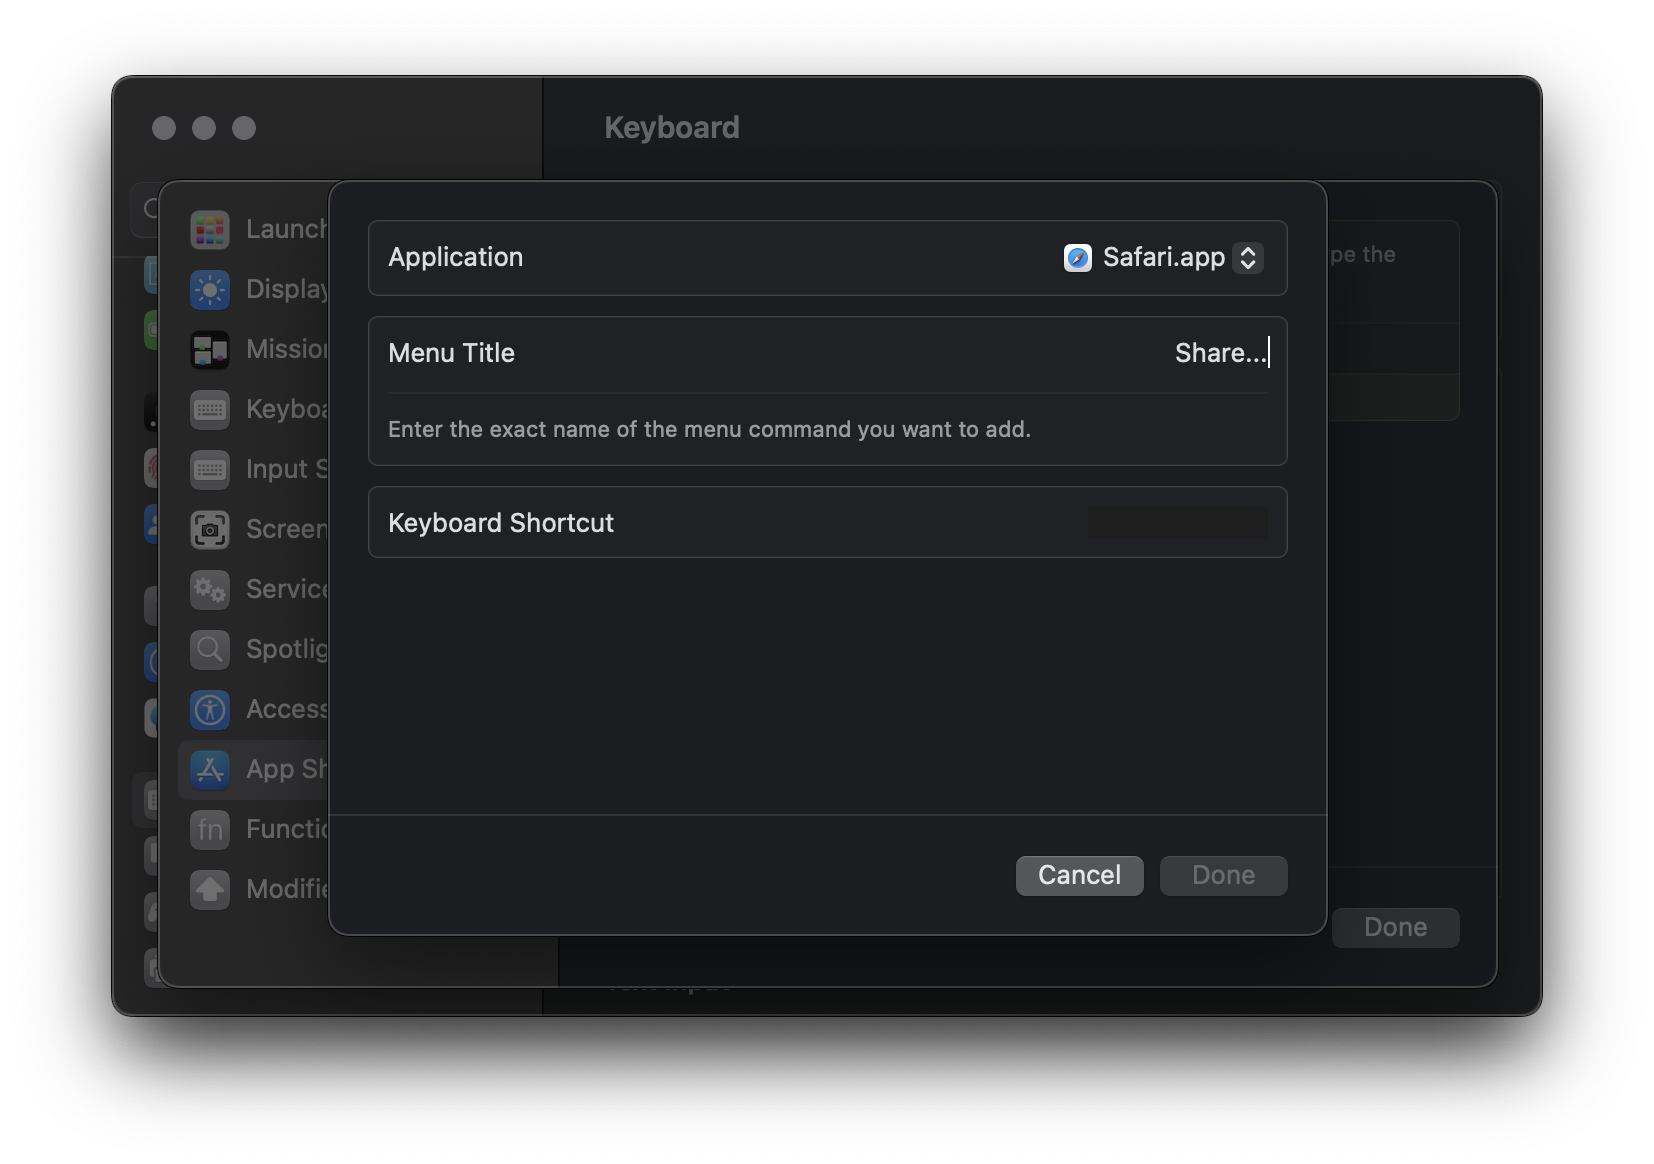Click the Safari compass icon in Application row
This screenshot has height=1164, width=1654.
pyautogui.click(x=1077, y=258)
